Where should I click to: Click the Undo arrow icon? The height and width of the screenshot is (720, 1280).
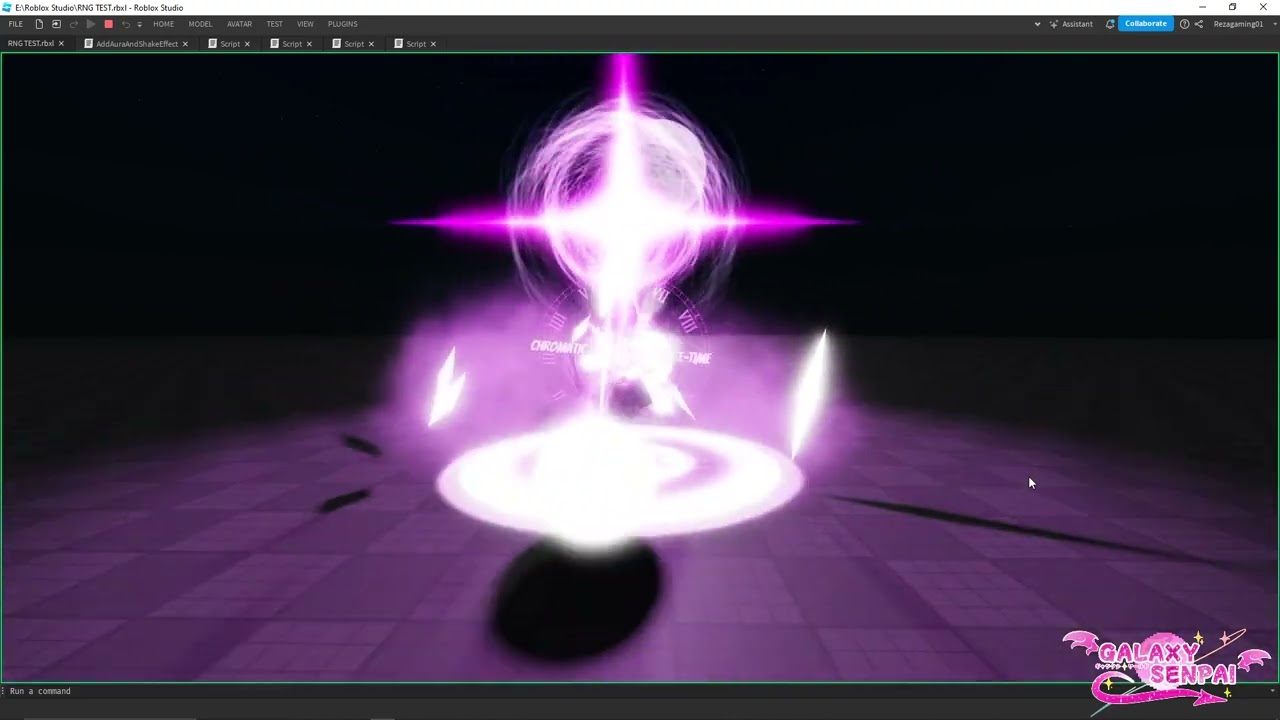coord(126,24)
